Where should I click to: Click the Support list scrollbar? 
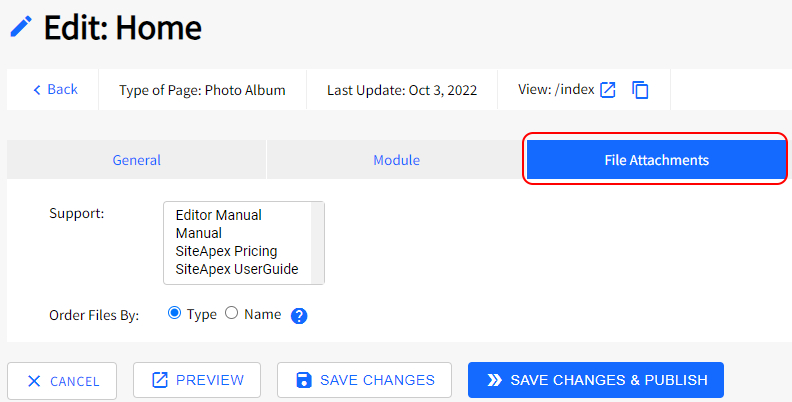point(318,243)
